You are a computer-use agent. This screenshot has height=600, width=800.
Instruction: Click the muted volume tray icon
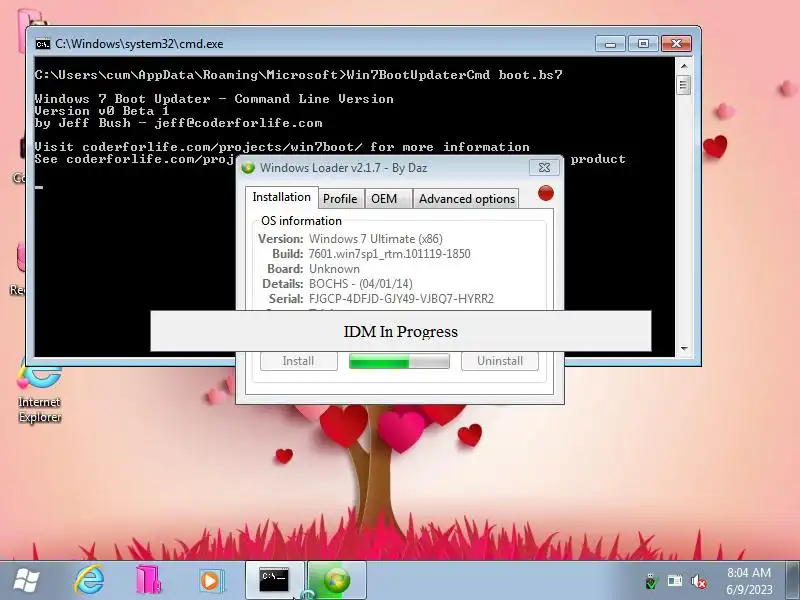(698, 581)
